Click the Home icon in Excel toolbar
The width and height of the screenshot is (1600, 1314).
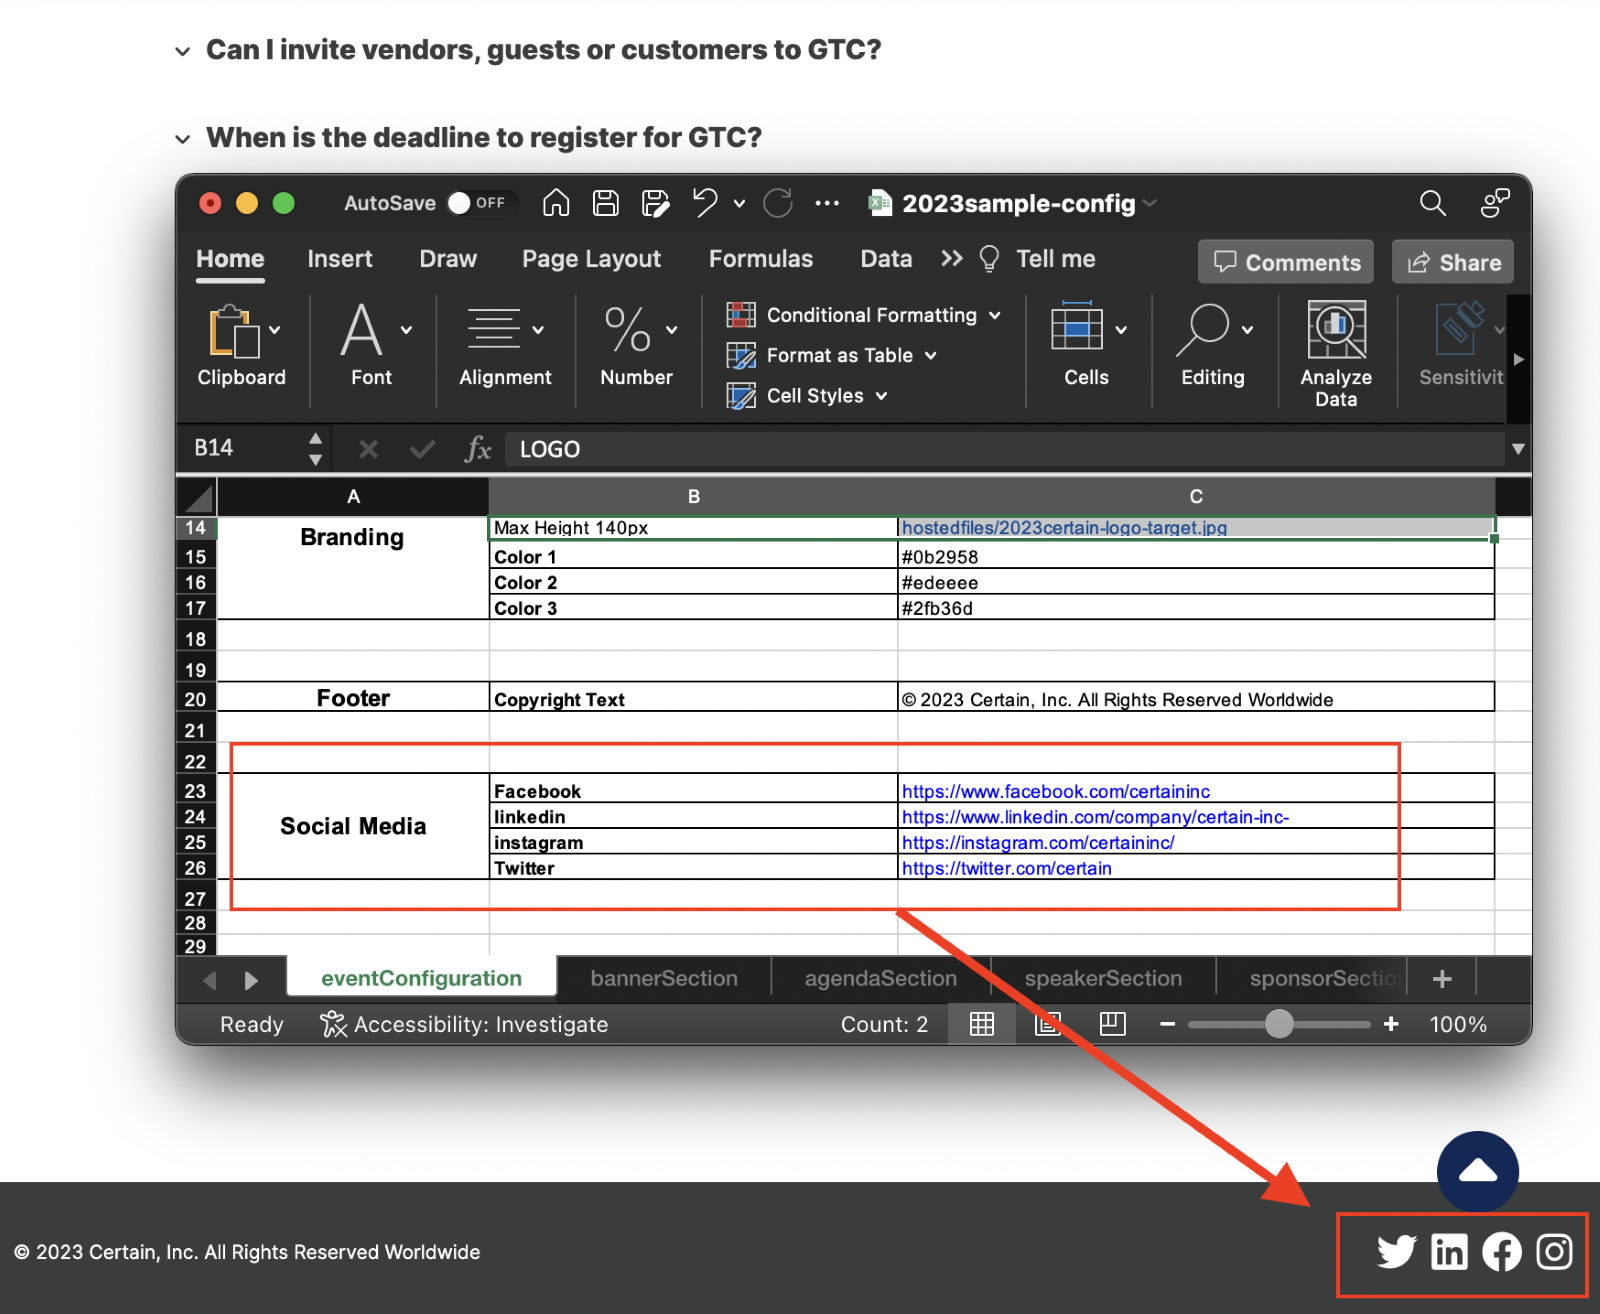(x=556, y=203)
